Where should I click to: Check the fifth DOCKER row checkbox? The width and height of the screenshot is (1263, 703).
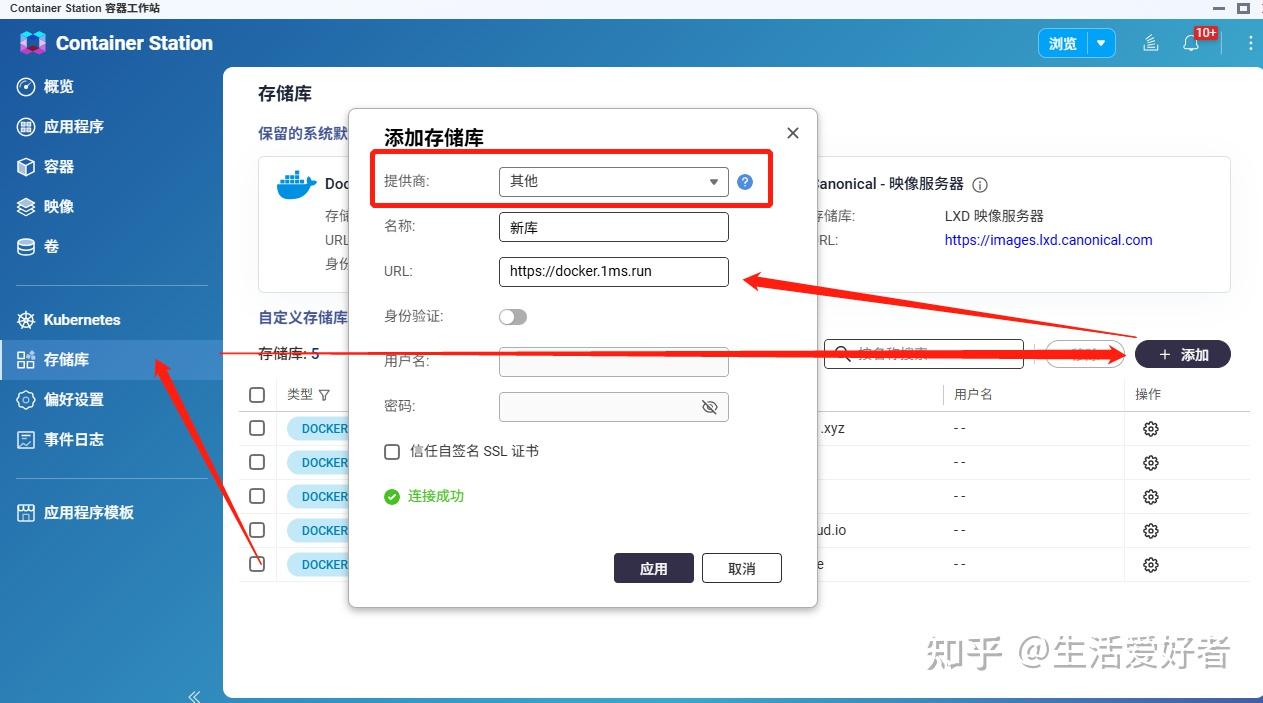click(257, 564)
